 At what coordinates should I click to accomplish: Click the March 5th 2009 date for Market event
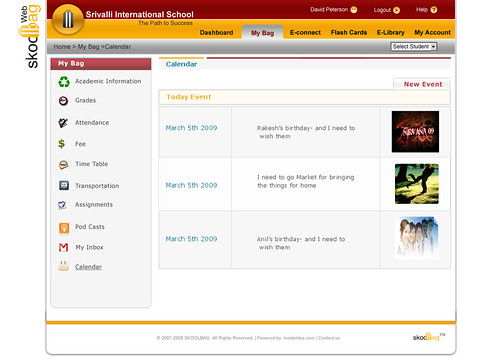pyautogui.click(x=191, y=185)
